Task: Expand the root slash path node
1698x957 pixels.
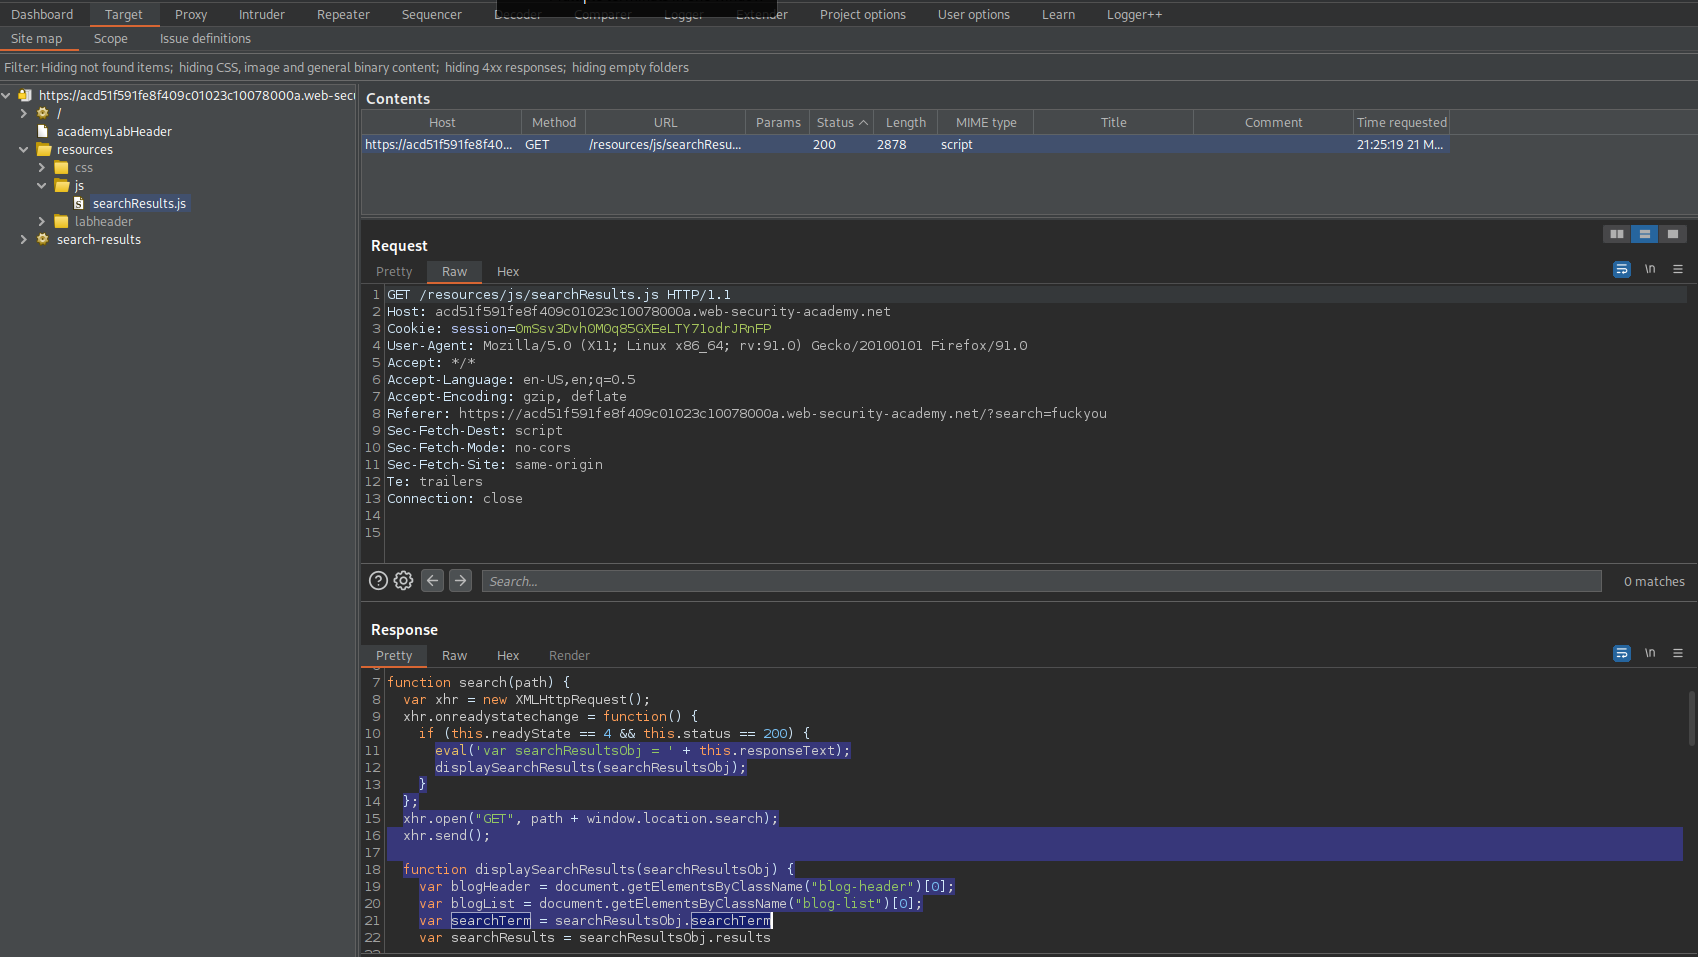Action: click(24, 114)
